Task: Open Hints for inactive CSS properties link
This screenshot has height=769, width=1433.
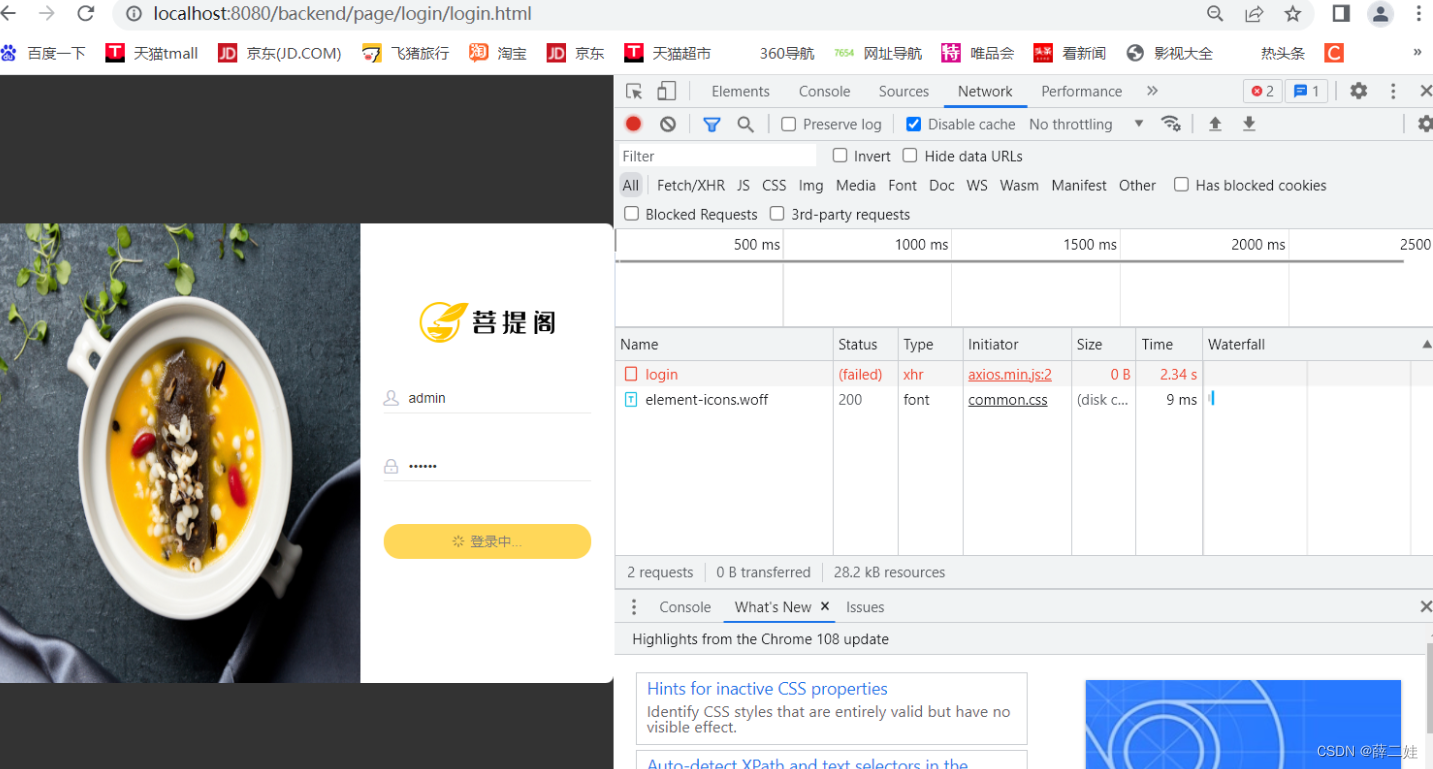Action: pos(767,688)
